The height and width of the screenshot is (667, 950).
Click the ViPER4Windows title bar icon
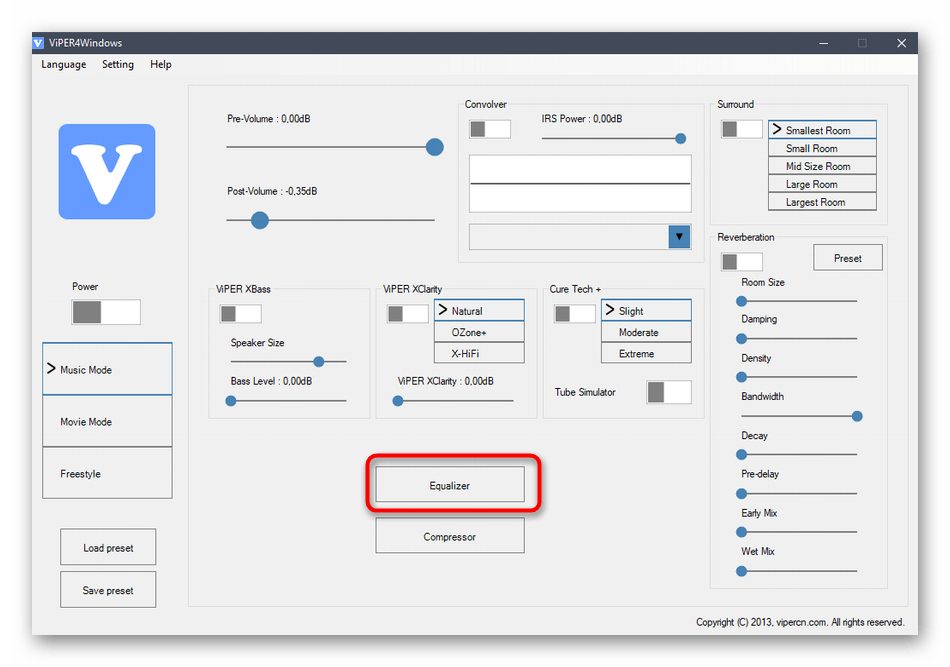tap(39, 43)
